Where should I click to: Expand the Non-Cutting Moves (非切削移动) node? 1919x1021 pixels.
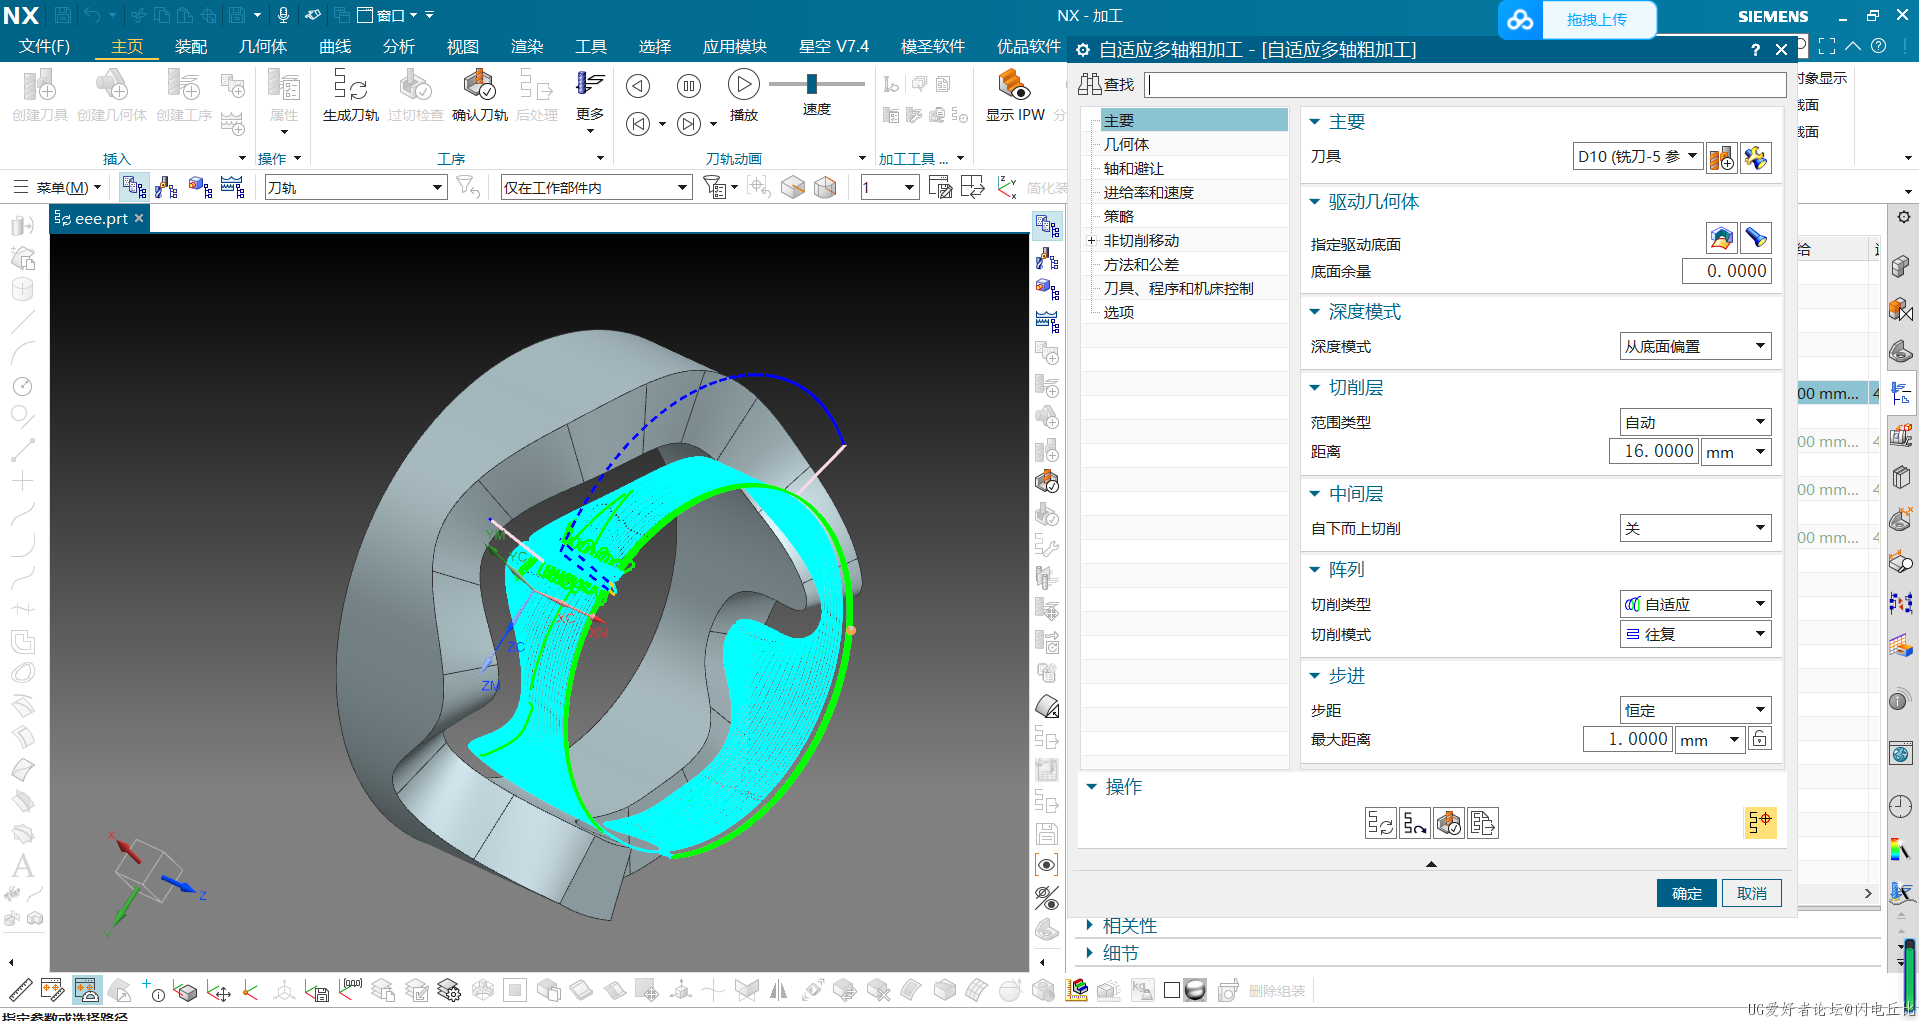(1092, 241)
